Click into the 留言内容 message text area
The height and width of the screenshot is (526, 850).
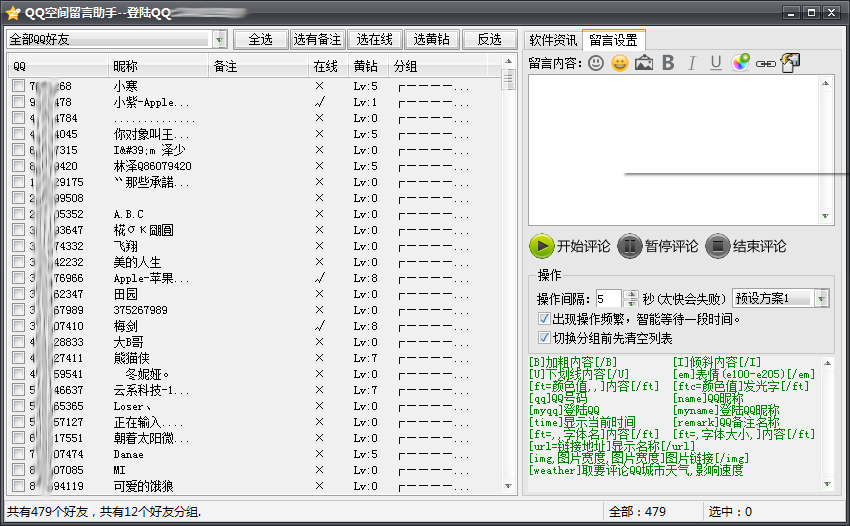674,150
